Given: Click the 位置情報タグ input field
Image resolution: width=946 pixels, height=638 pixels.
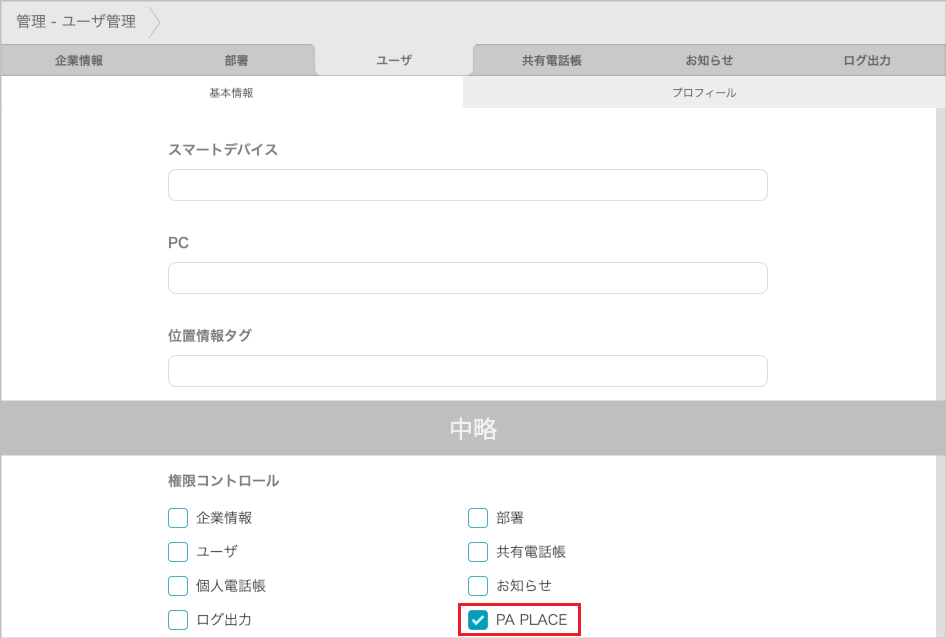Looking at the screenshot, I should pos(467,371).
